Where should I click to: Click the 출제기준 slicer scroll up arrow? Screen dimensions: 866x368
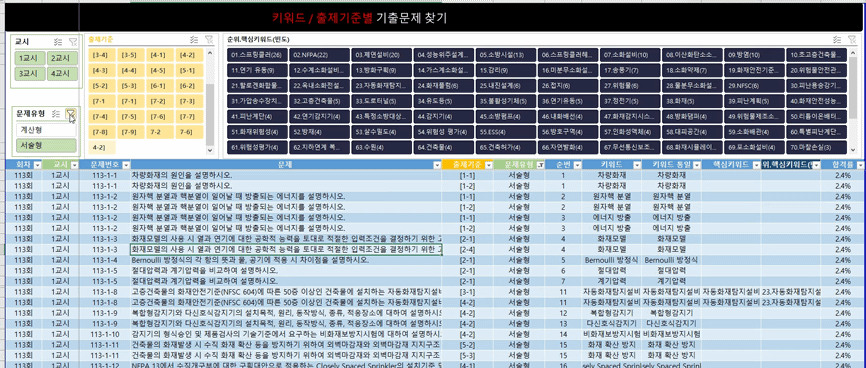(210, 52)
